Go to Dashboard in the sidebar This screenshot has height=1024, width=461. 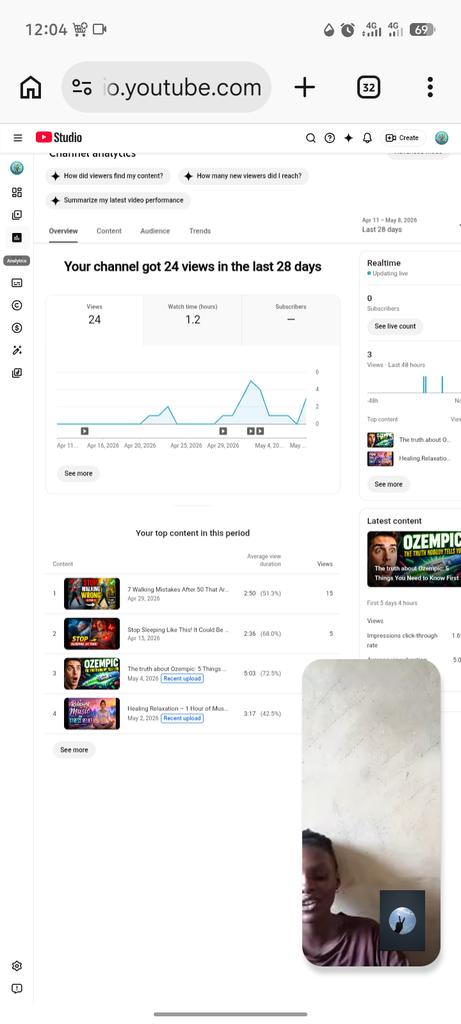tap(17, 192)
